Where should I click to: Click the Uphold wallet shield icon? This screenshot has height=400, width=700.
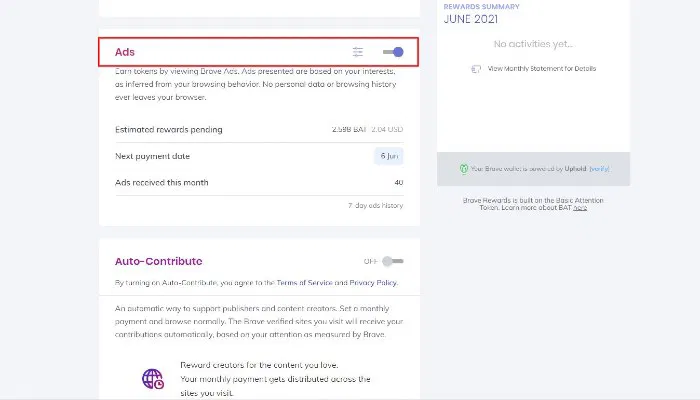464,169
